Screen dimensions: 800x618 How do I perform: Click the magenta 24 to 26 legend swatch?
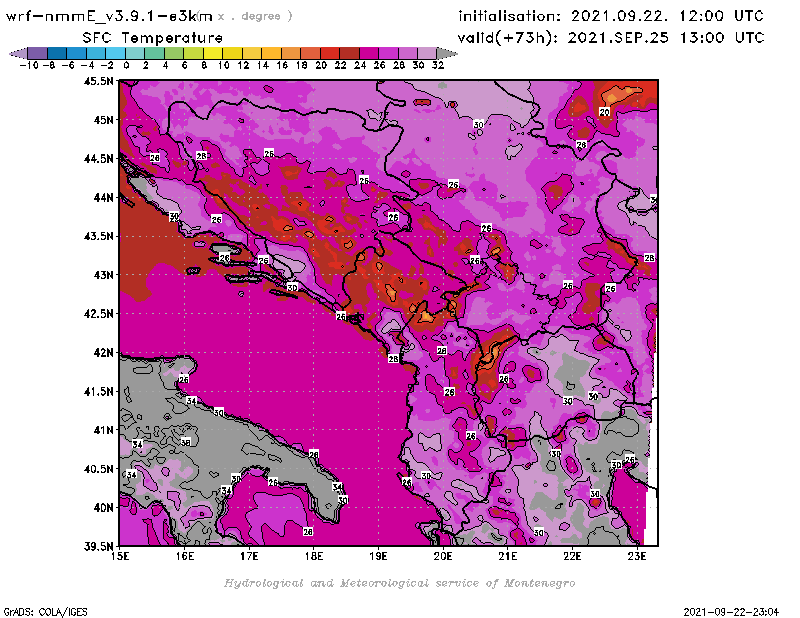[x=368, y=53]
